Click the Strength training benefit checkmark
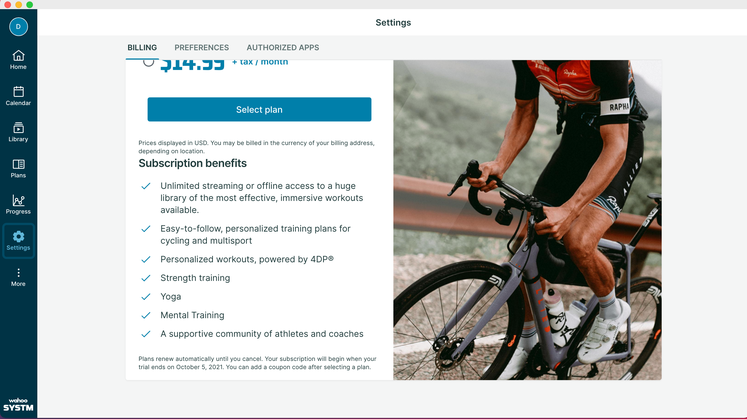Screen dimensions: 747x419 click(x=146, y=278)
